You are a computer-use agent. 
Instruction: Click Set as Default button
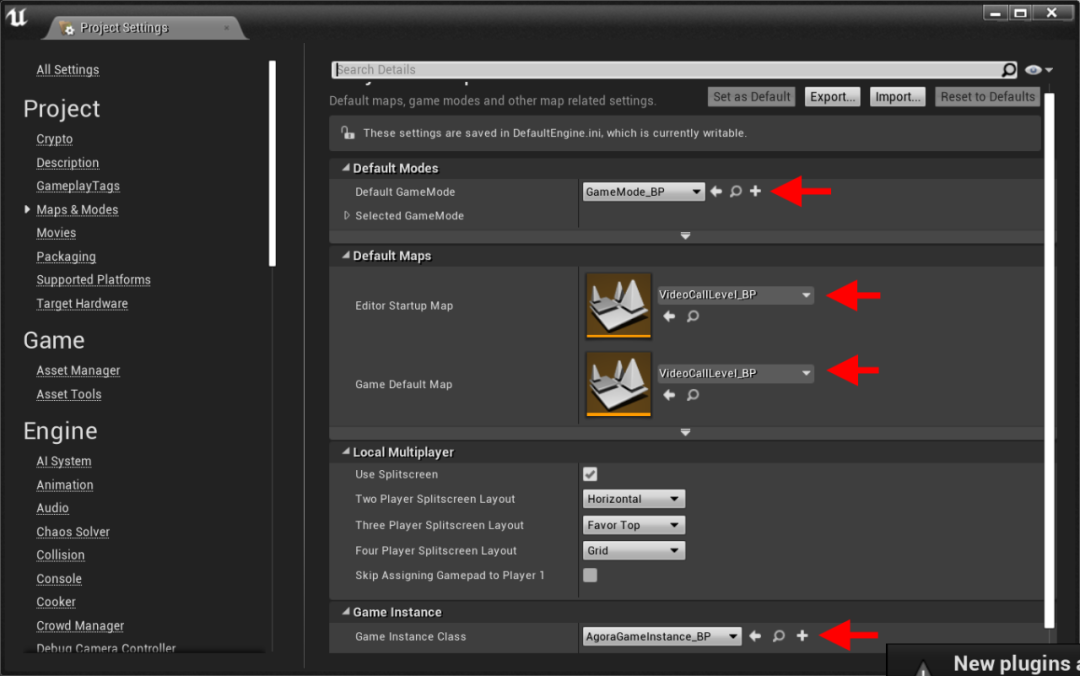(x=751, y=97)
